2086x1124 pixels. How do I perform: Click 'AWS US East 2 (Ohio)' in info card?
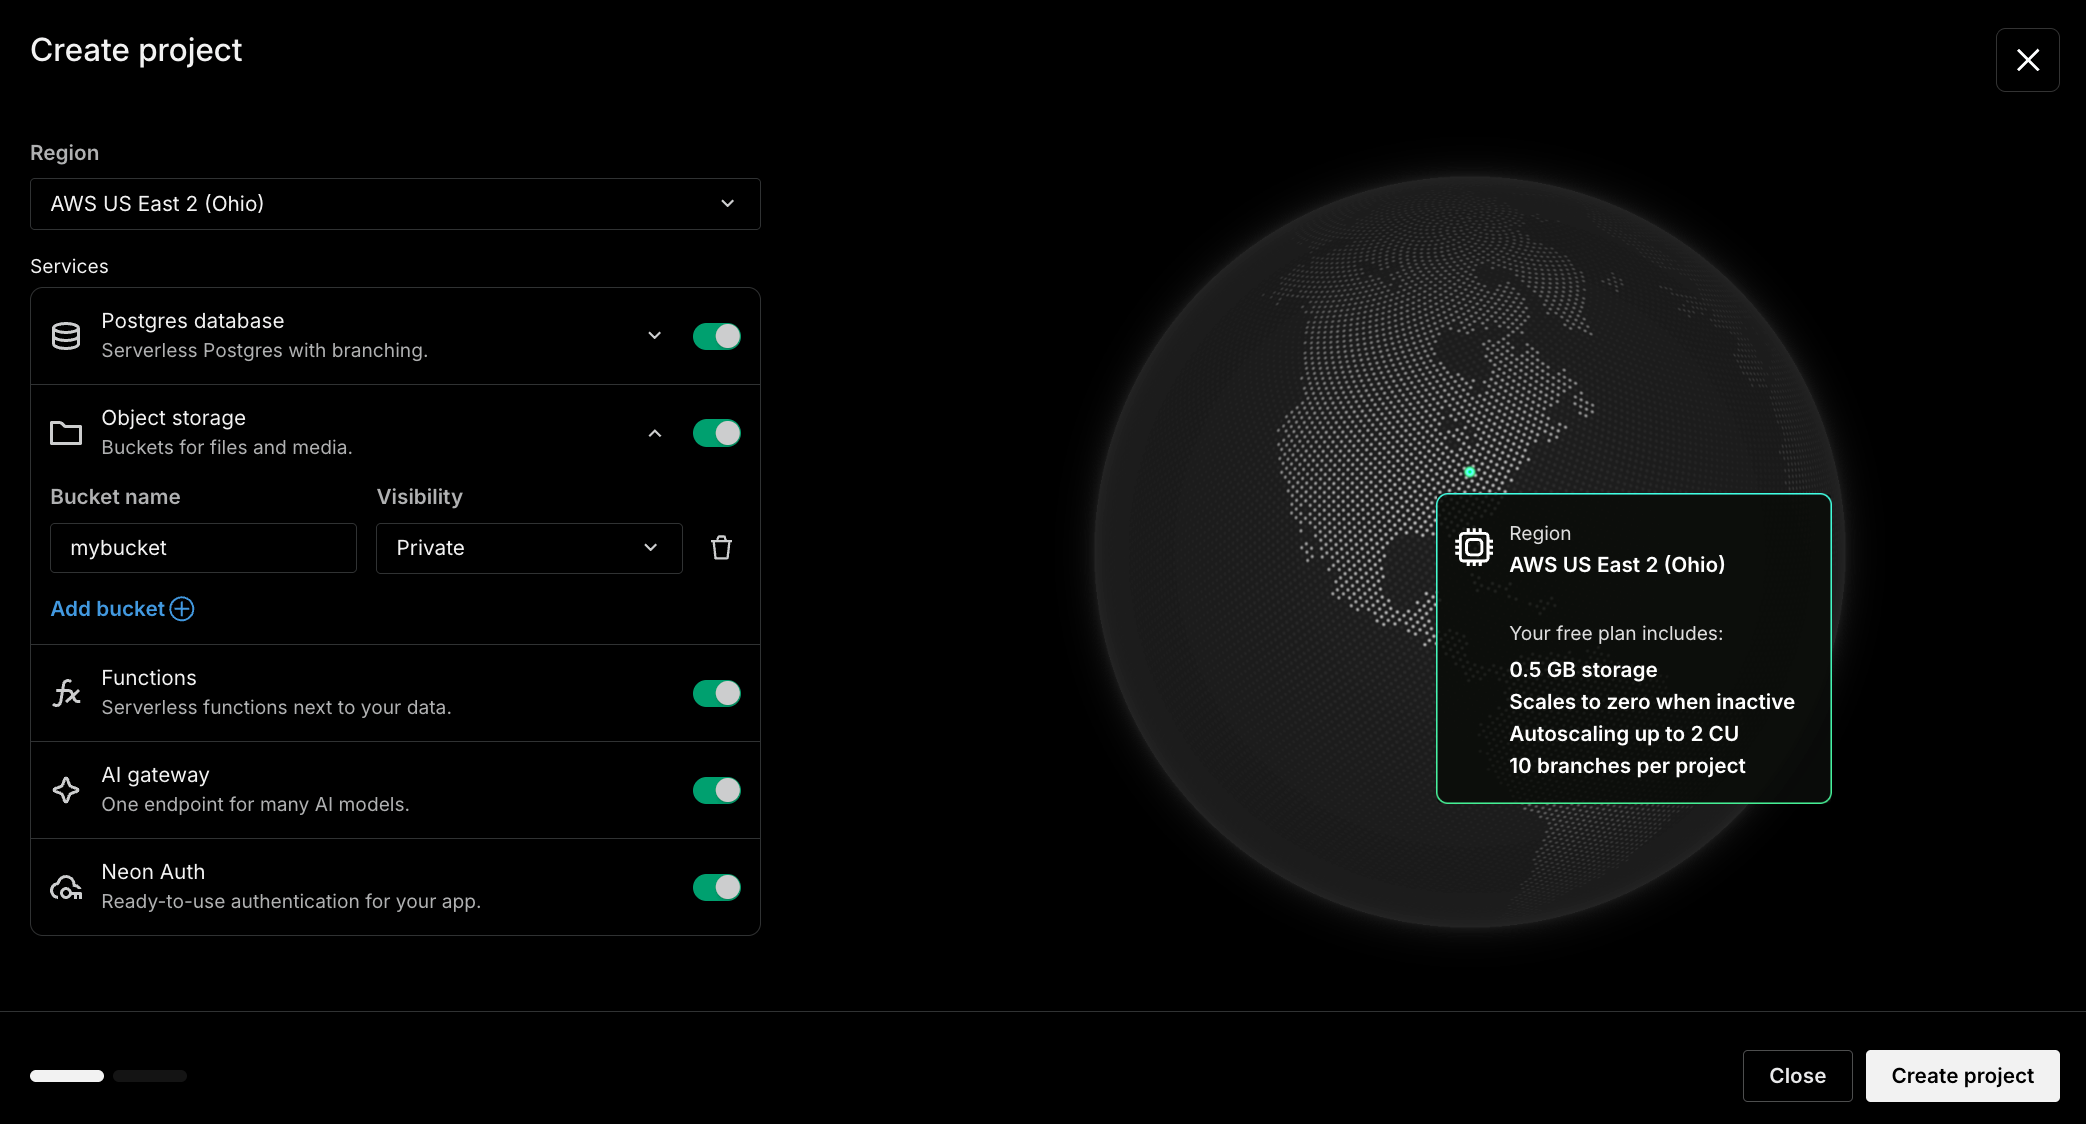click(x=1617, y=565)
